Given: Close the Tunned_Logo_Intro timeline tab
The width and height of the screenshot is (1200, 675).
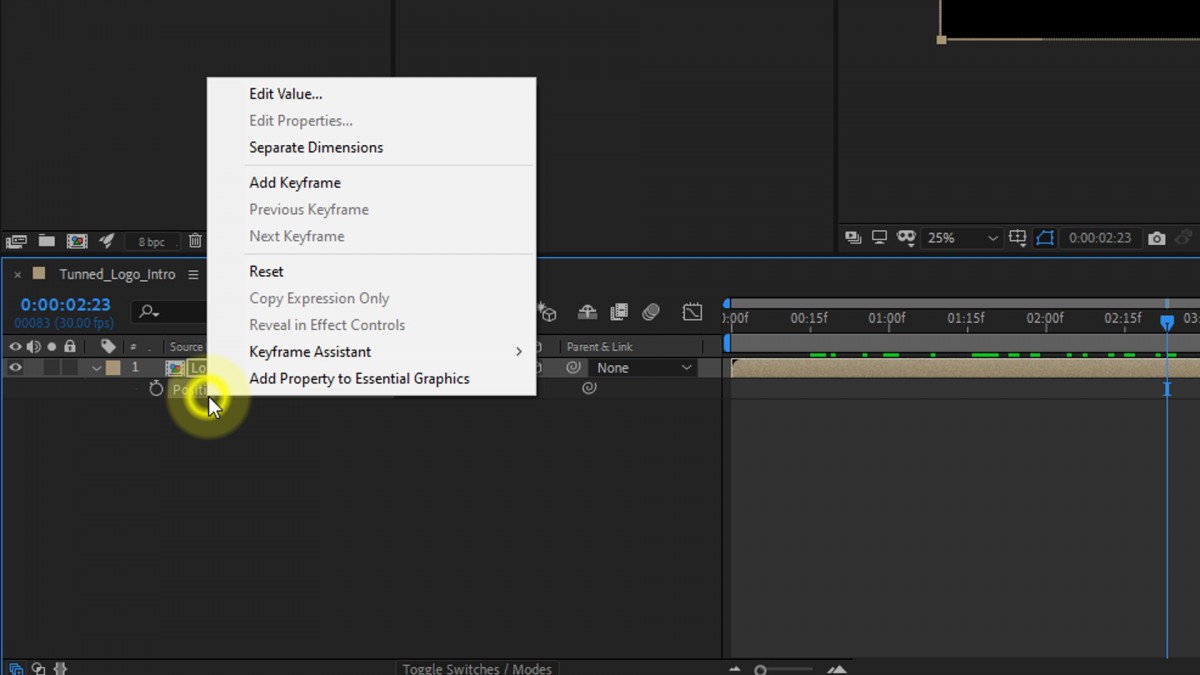Looking at the screenshot, I should click(x=16, y=274).
